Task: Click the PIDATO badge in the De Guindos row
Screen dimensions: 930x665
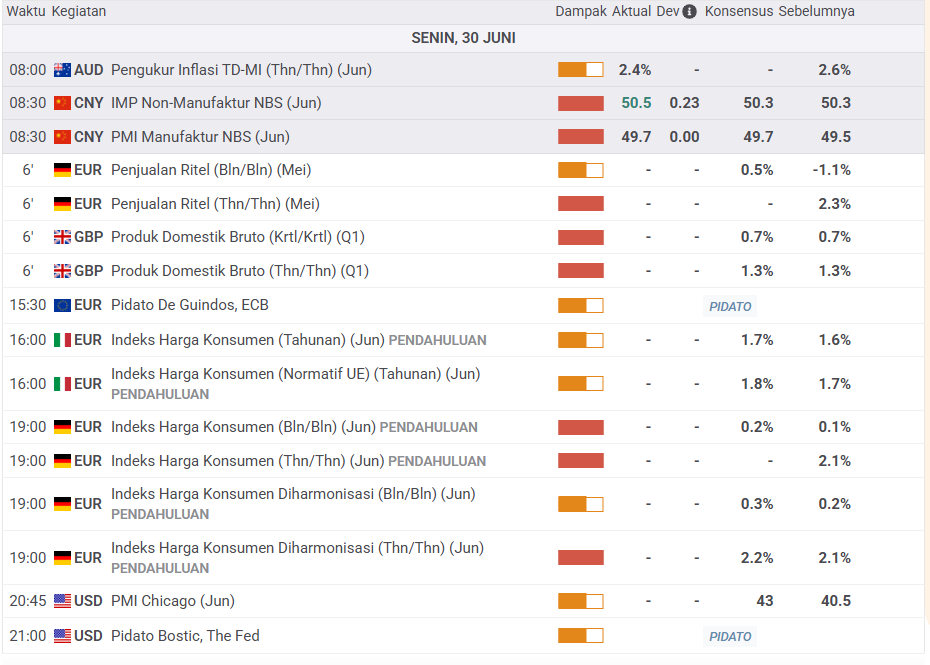Action: coord(730,306)
